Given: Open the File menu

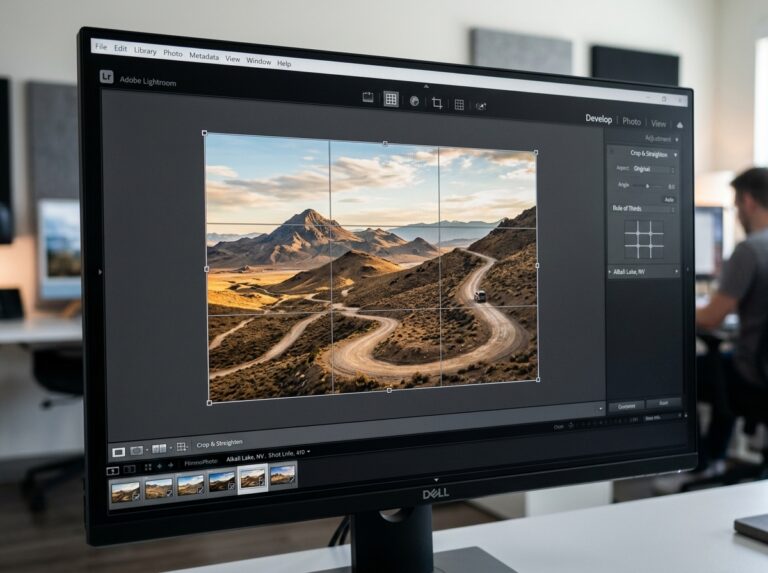Looking at the screenshot, I should pos(101,47).
